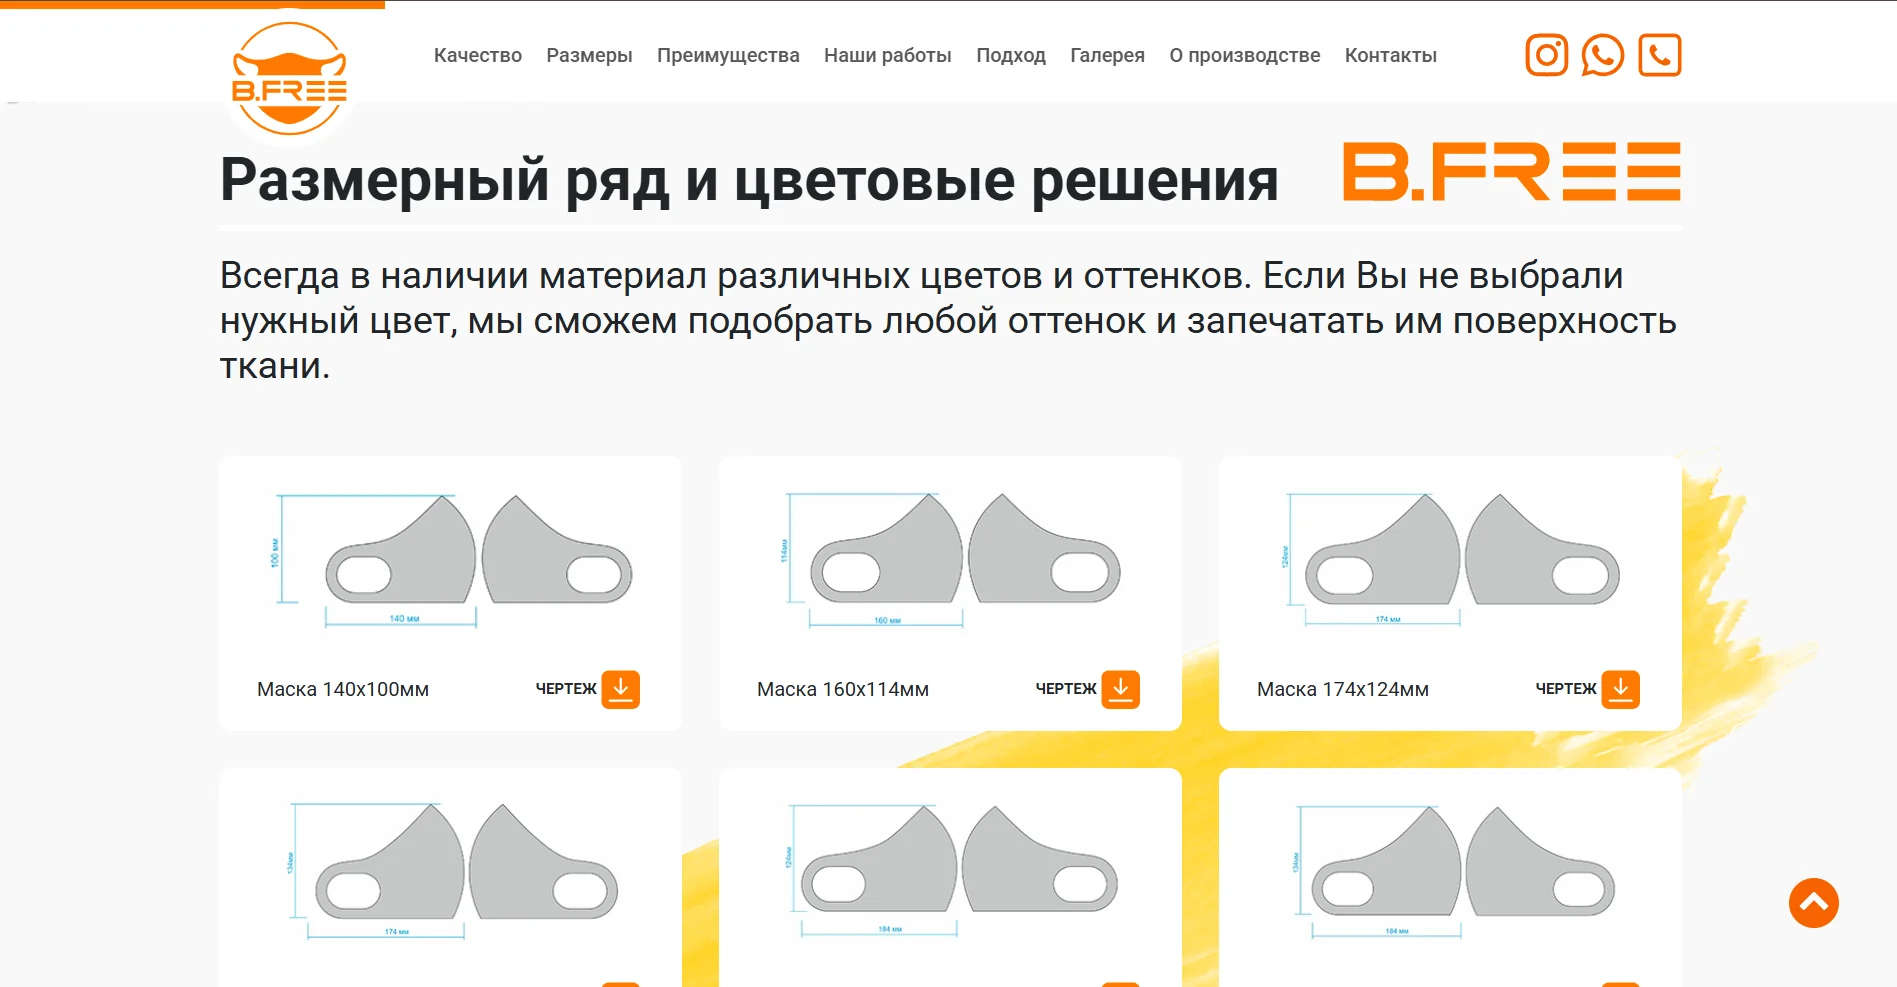This screenshot has width=1897, height=987.
Task: Select the Маска 160х114мм label
Action: (843, 689)
